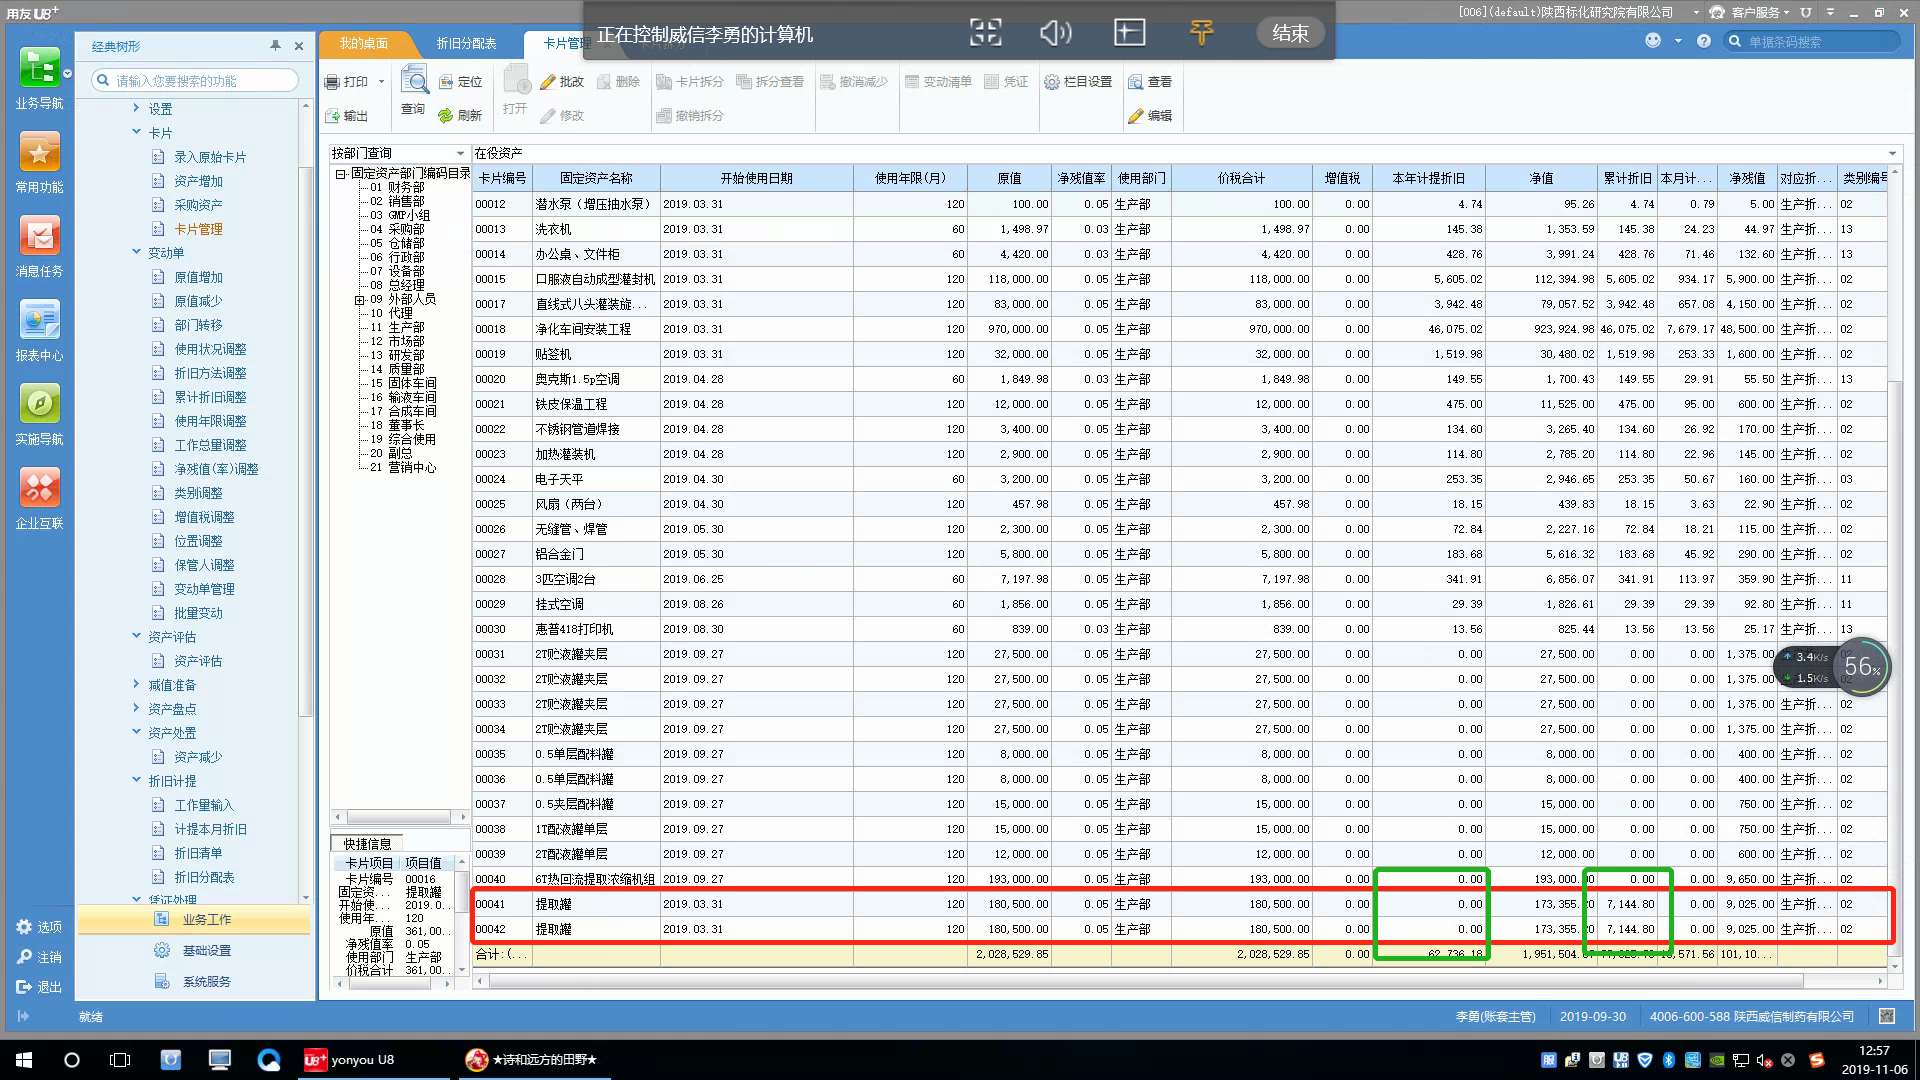Screen dimensions: 1920x1080
Task: Click the 变动清单 toolbar icon
Action: point(912,82)
